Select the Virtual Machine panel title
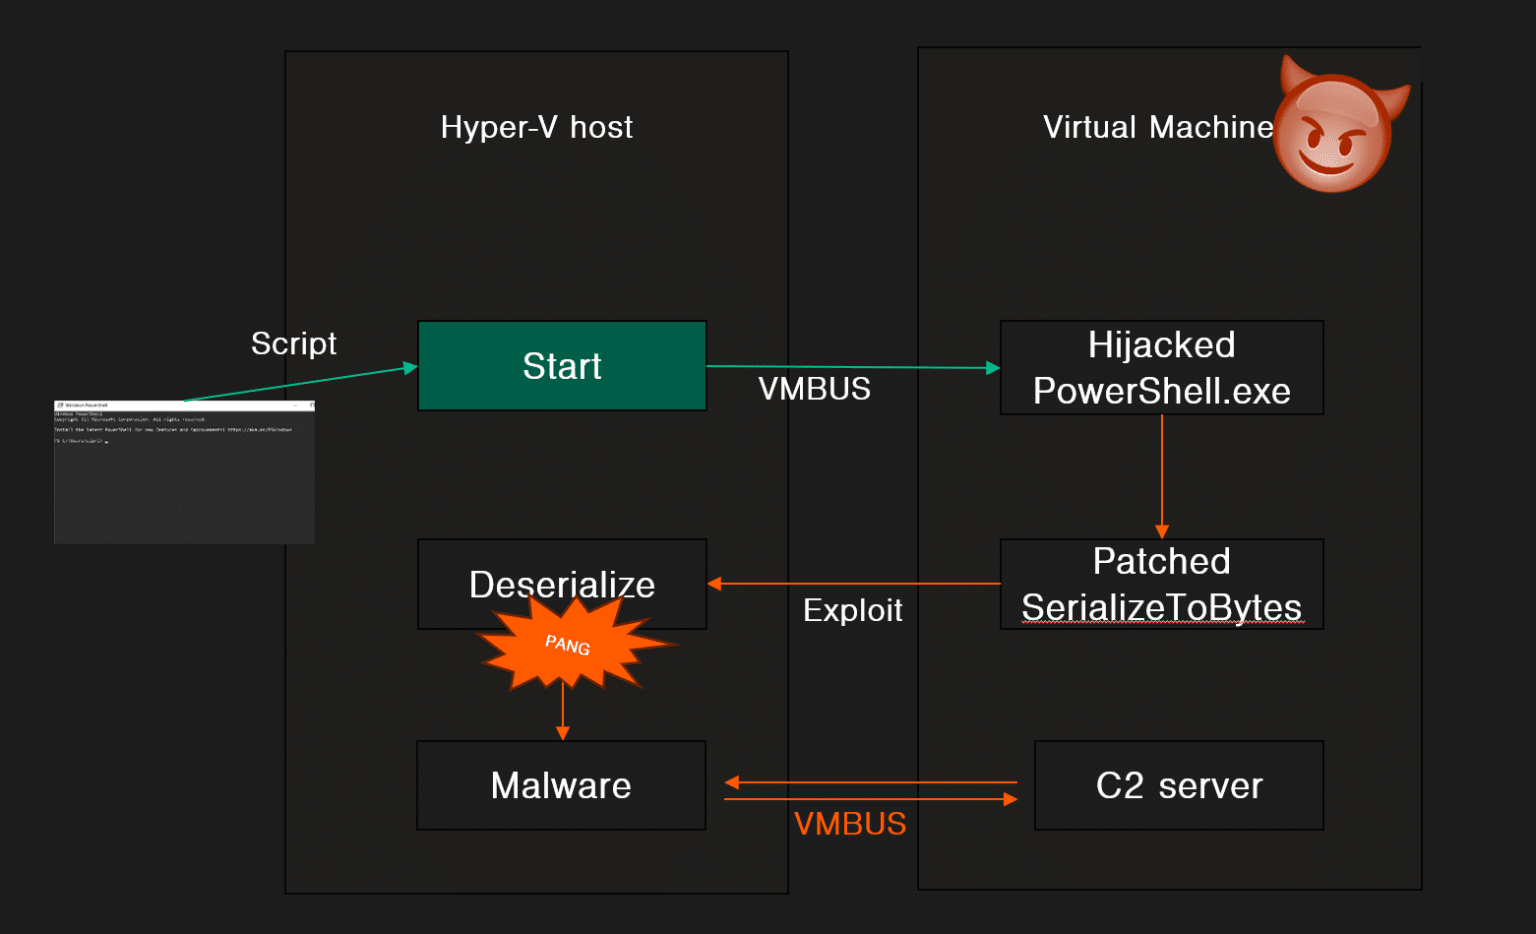The height and width of the screenshot is (934, 1536). [x=1158, y=127]
